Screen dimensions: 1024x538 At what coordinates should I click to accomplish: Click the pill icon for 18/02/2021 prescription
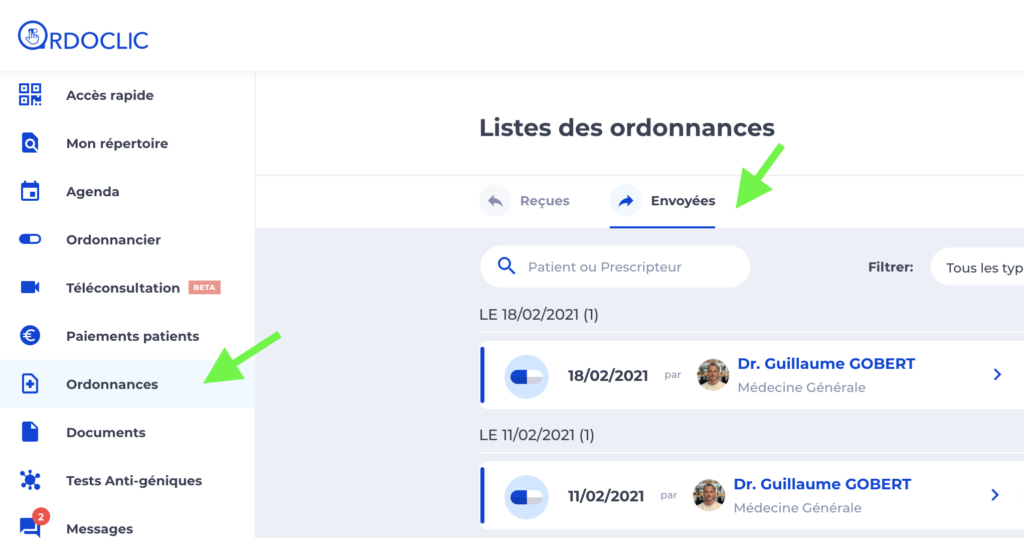pos(526,377)
